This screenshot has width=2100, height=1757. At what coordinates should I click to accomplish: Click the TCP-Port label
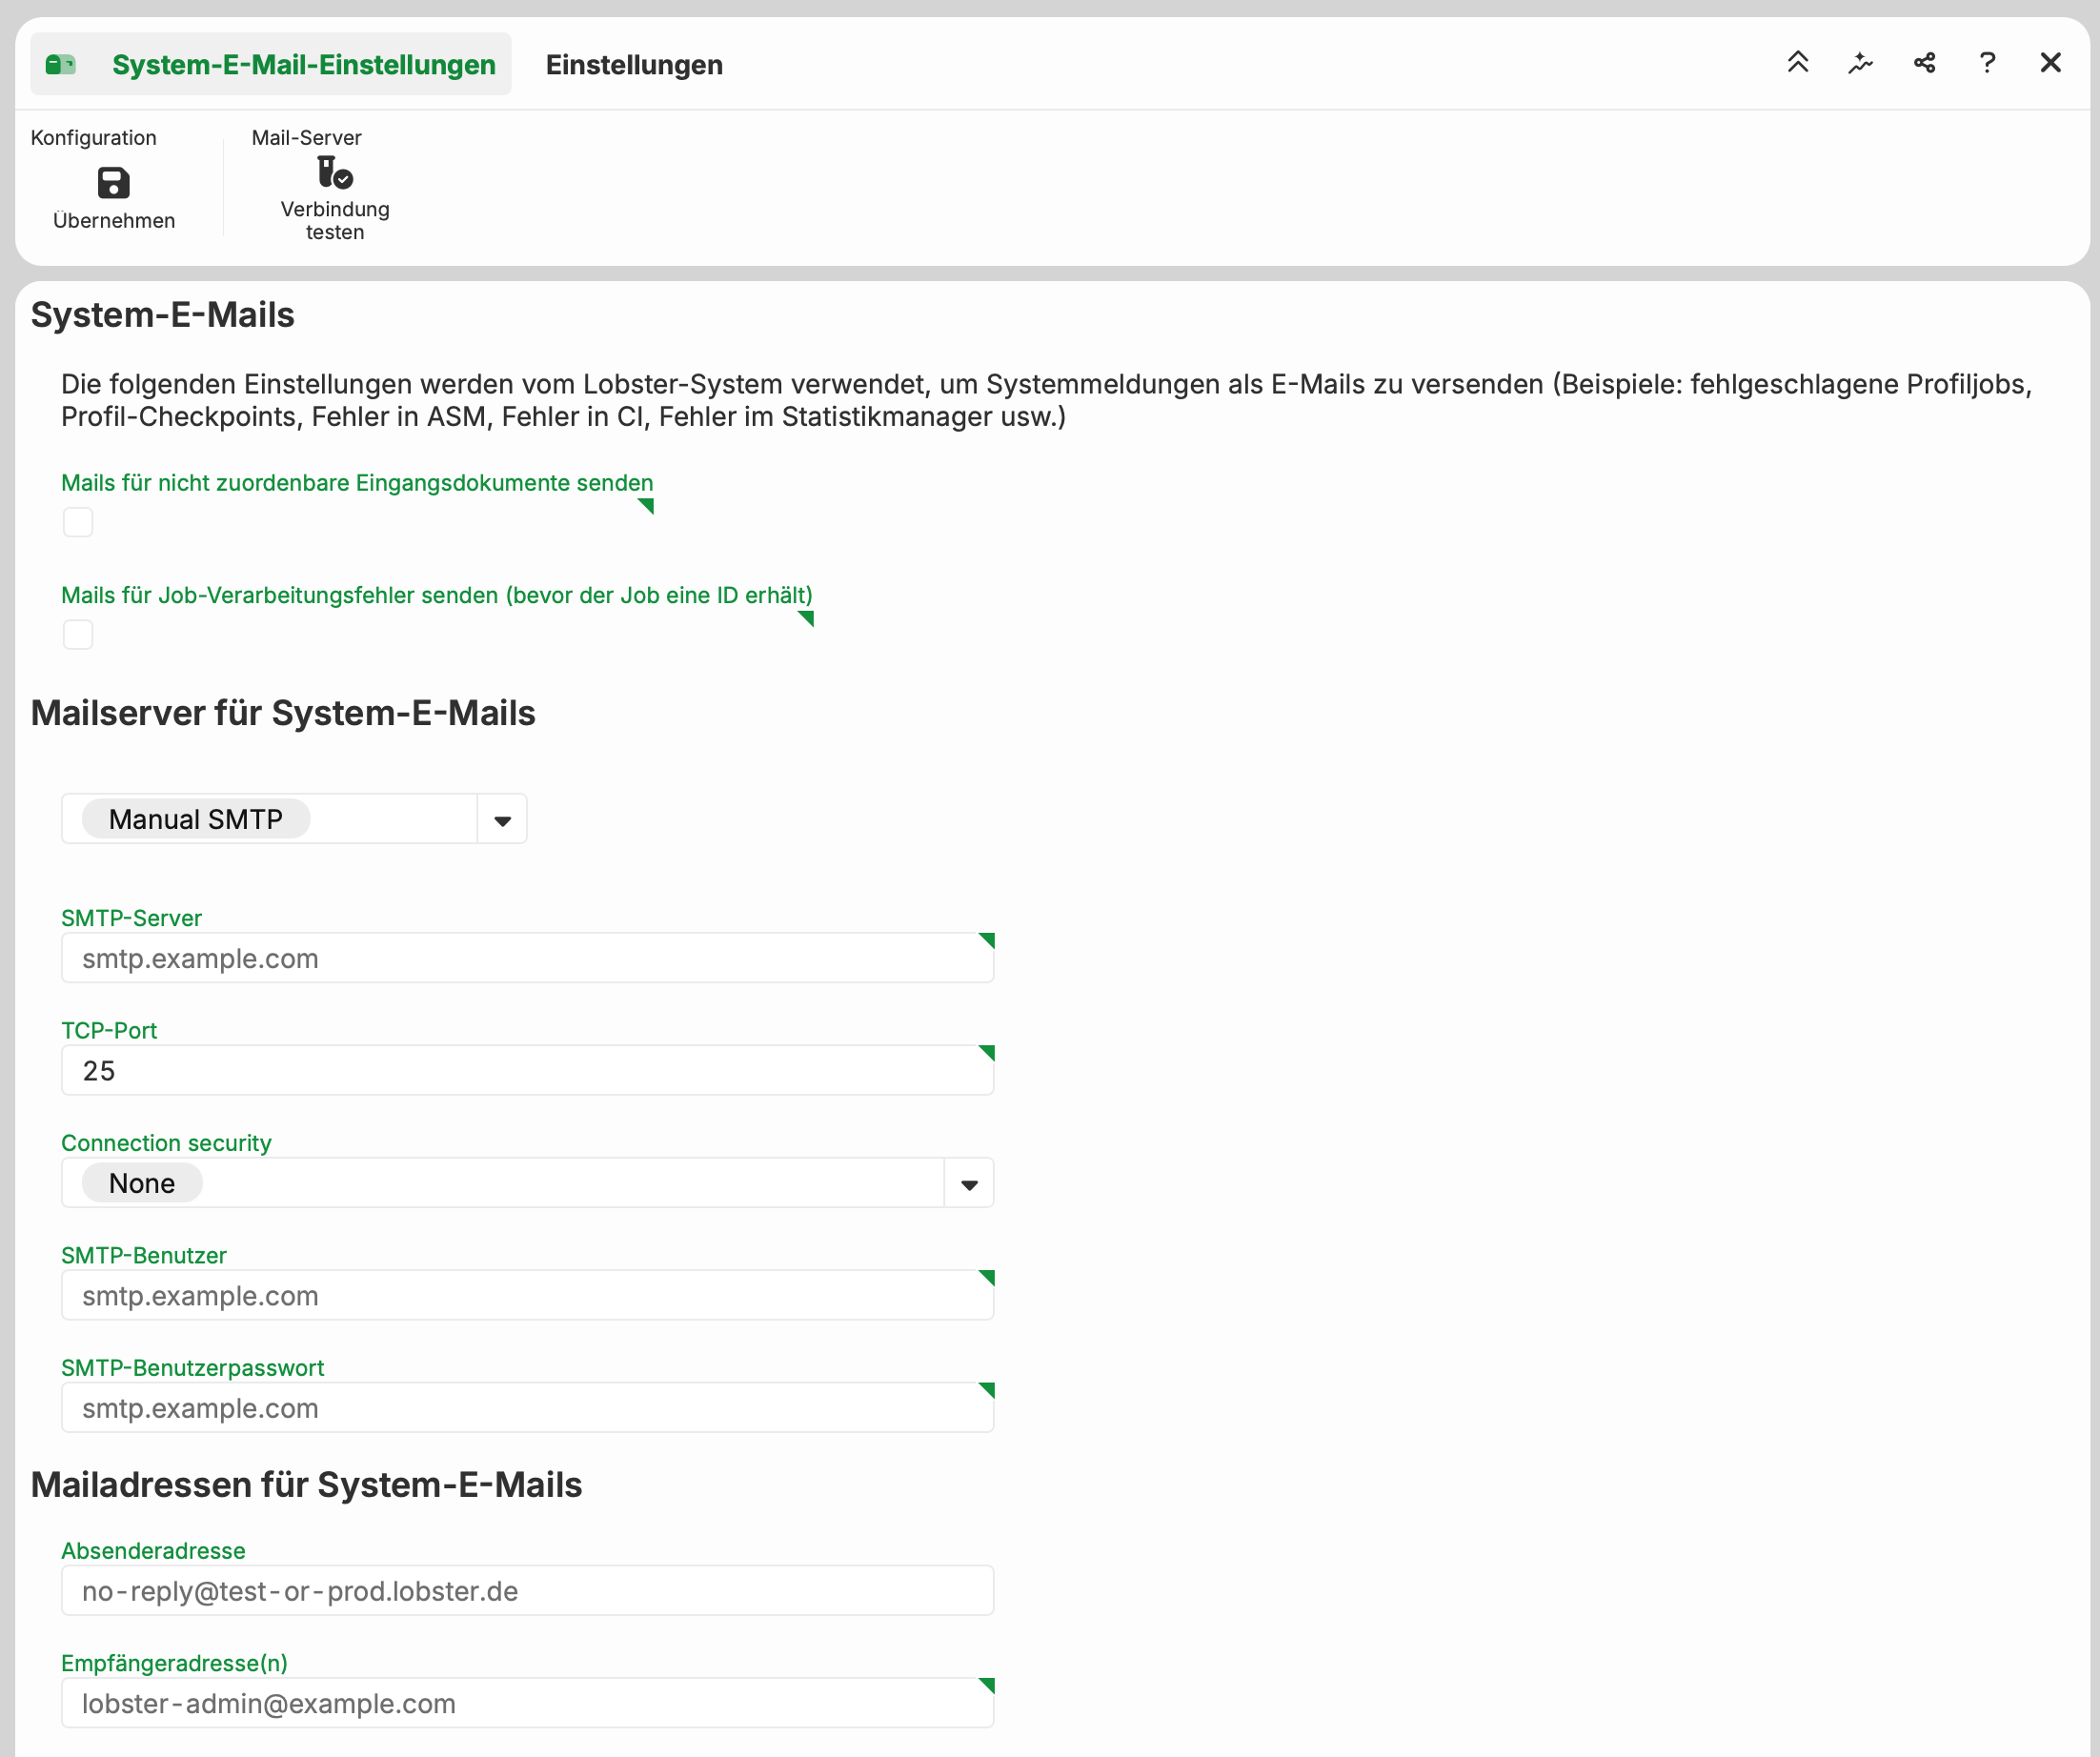click(x=109, y=1030)
